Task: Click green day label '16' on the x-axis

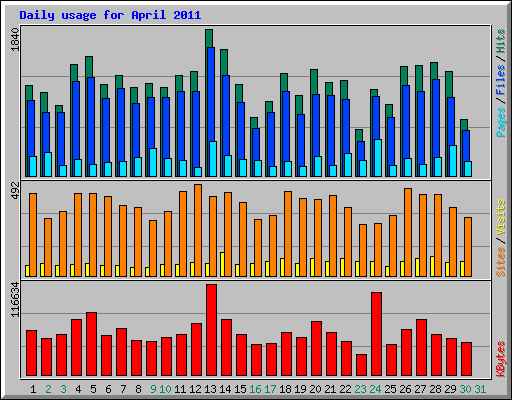Action: click(x=255, y=389)
